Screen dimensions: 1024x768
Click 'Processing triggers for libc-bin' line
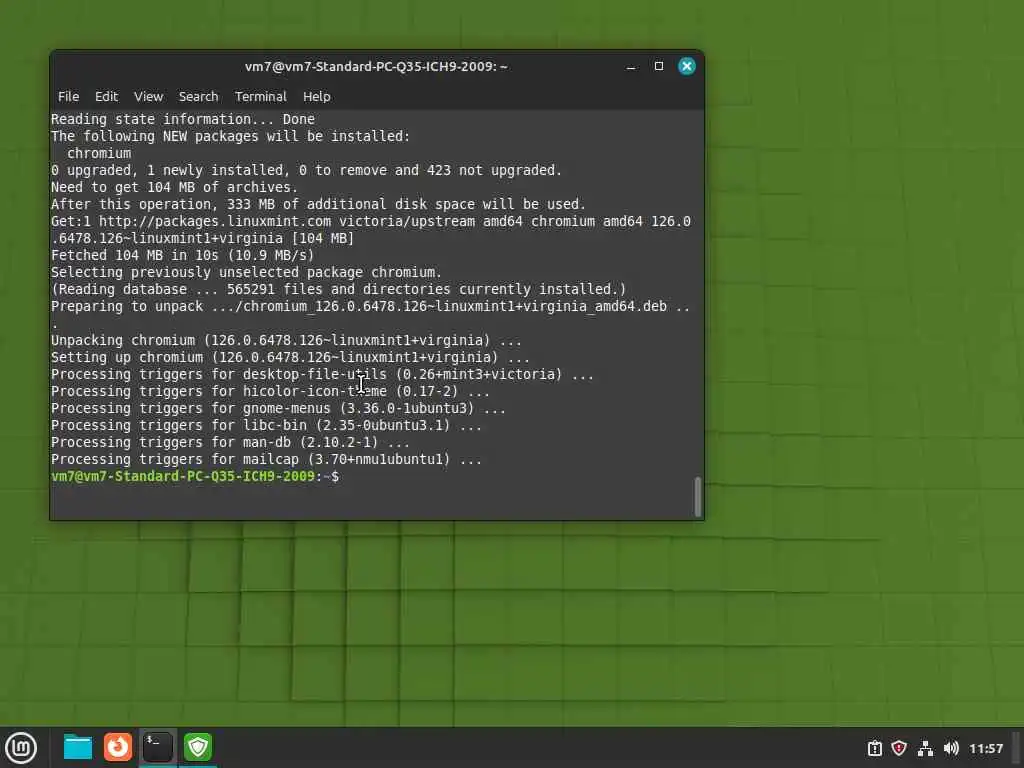point(266,425)
